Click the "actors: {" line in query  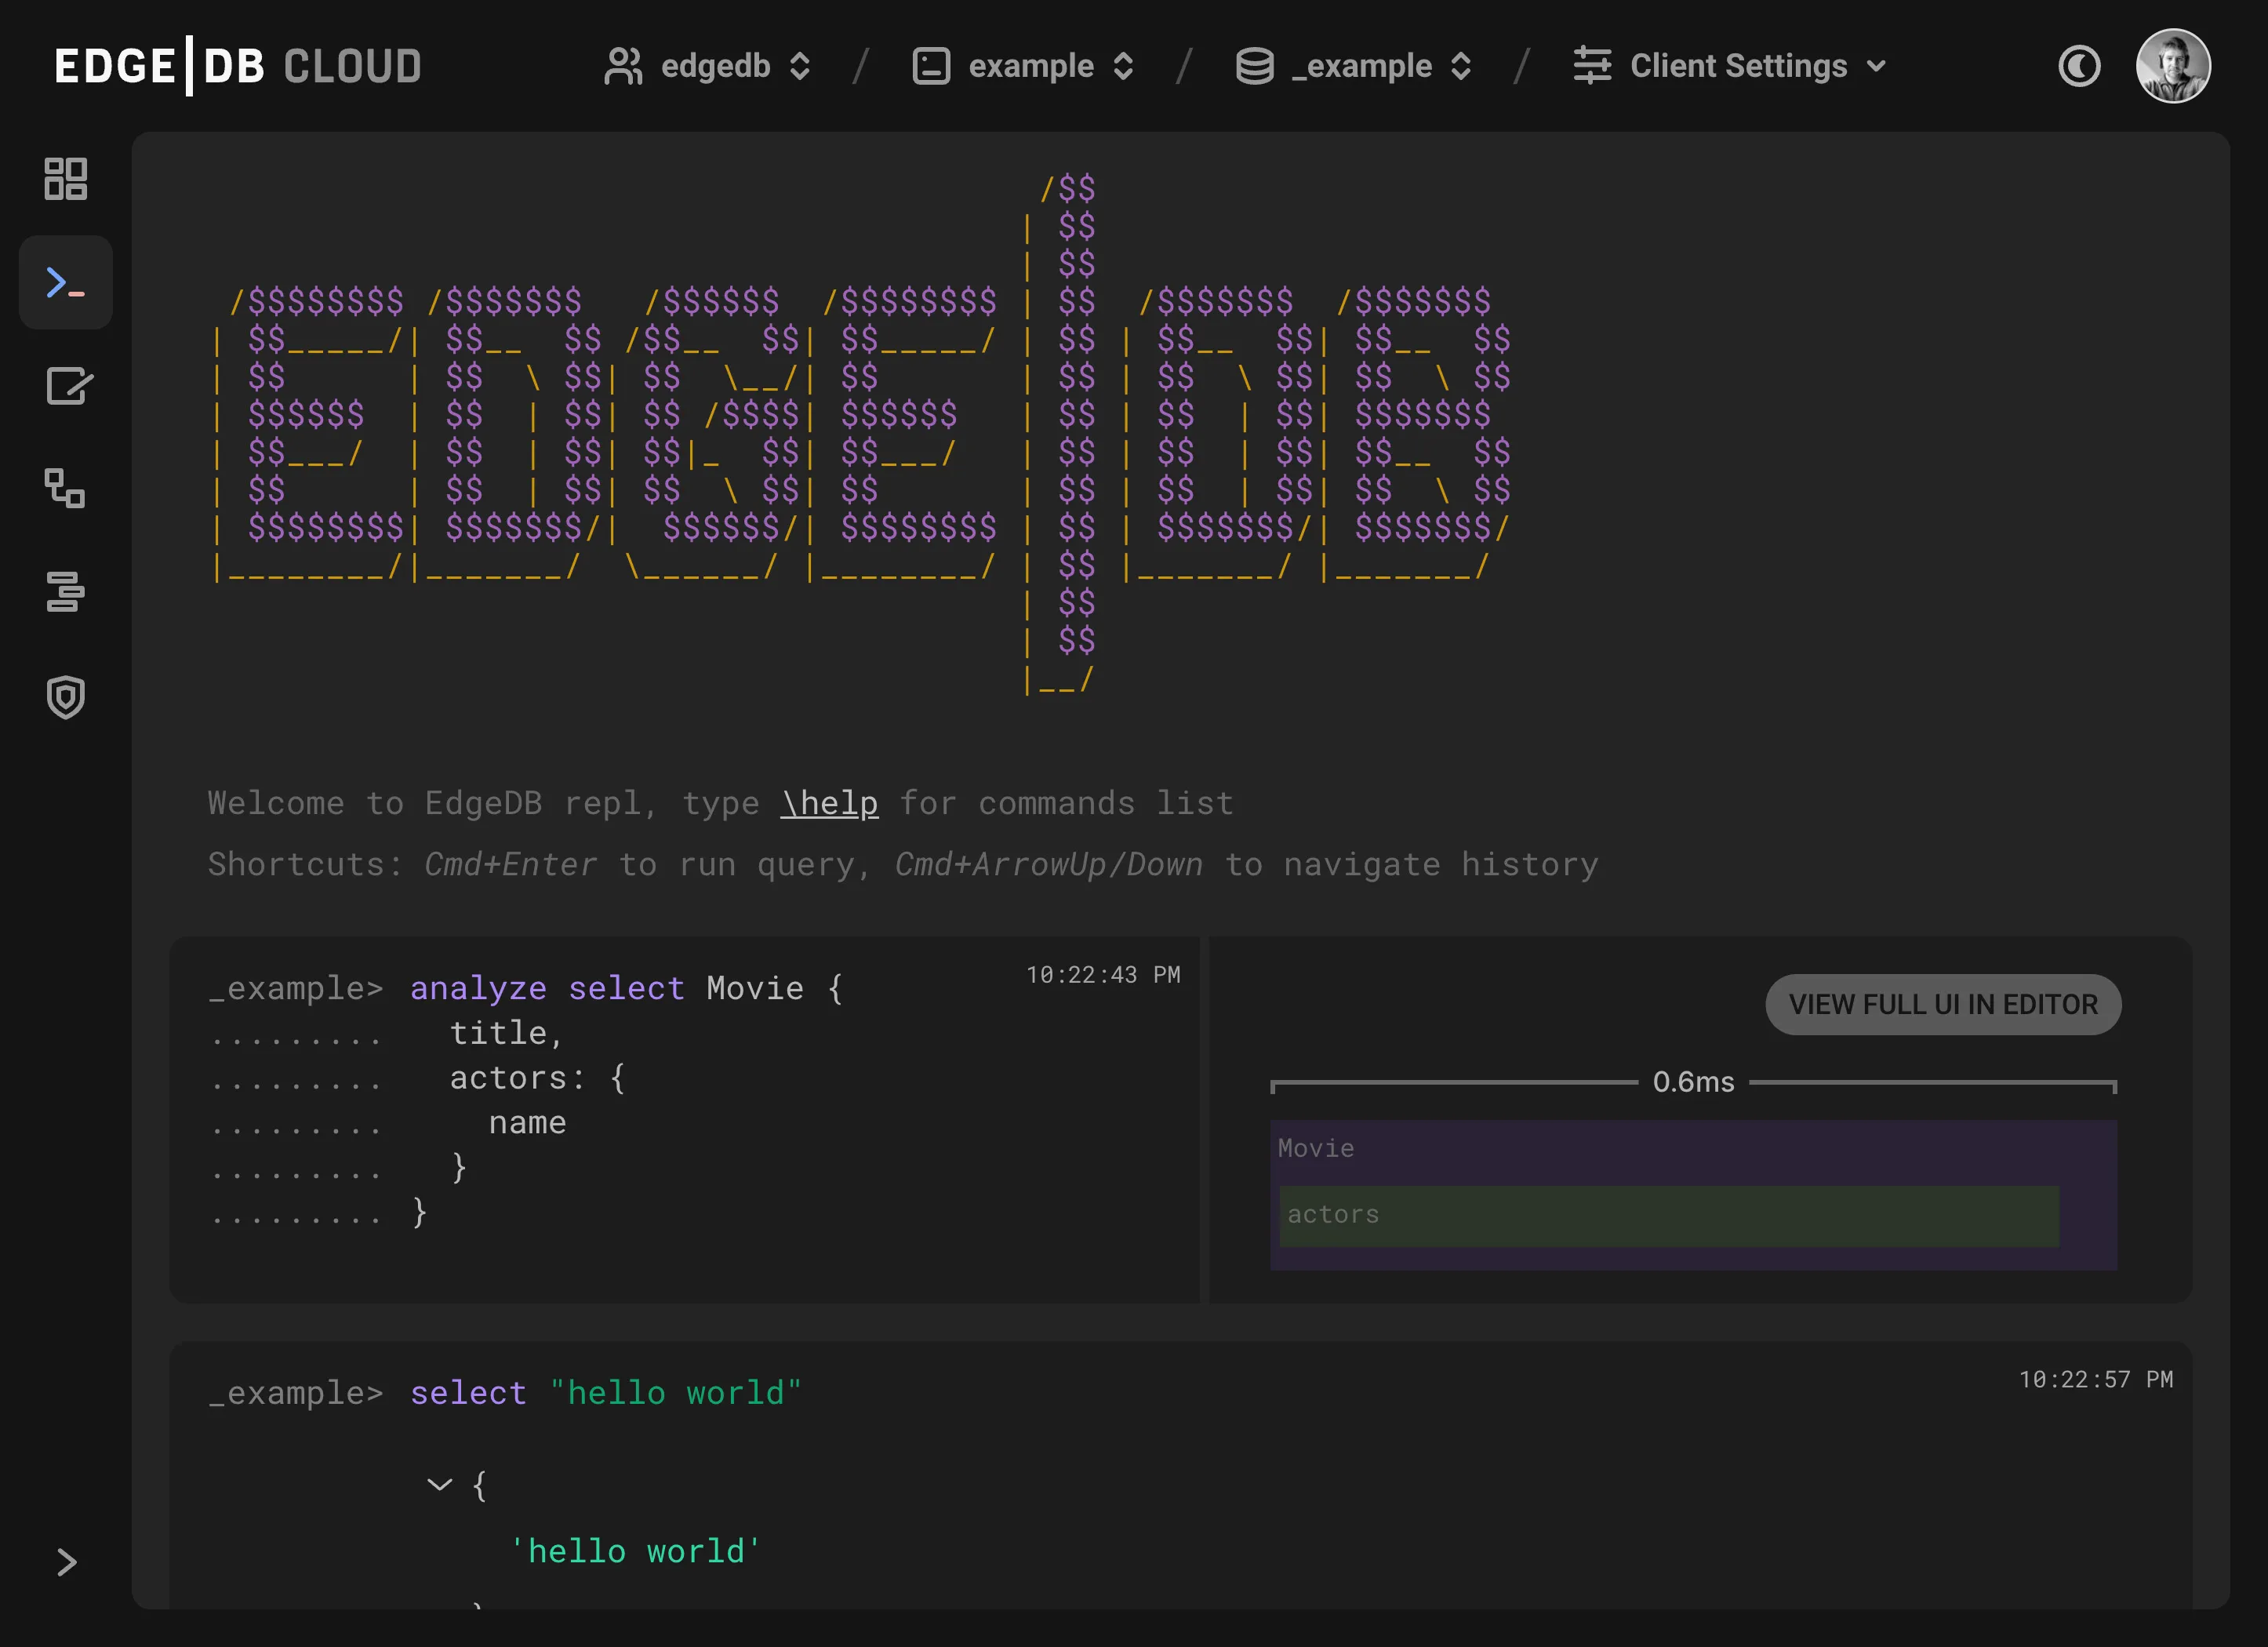point(538,1078)
